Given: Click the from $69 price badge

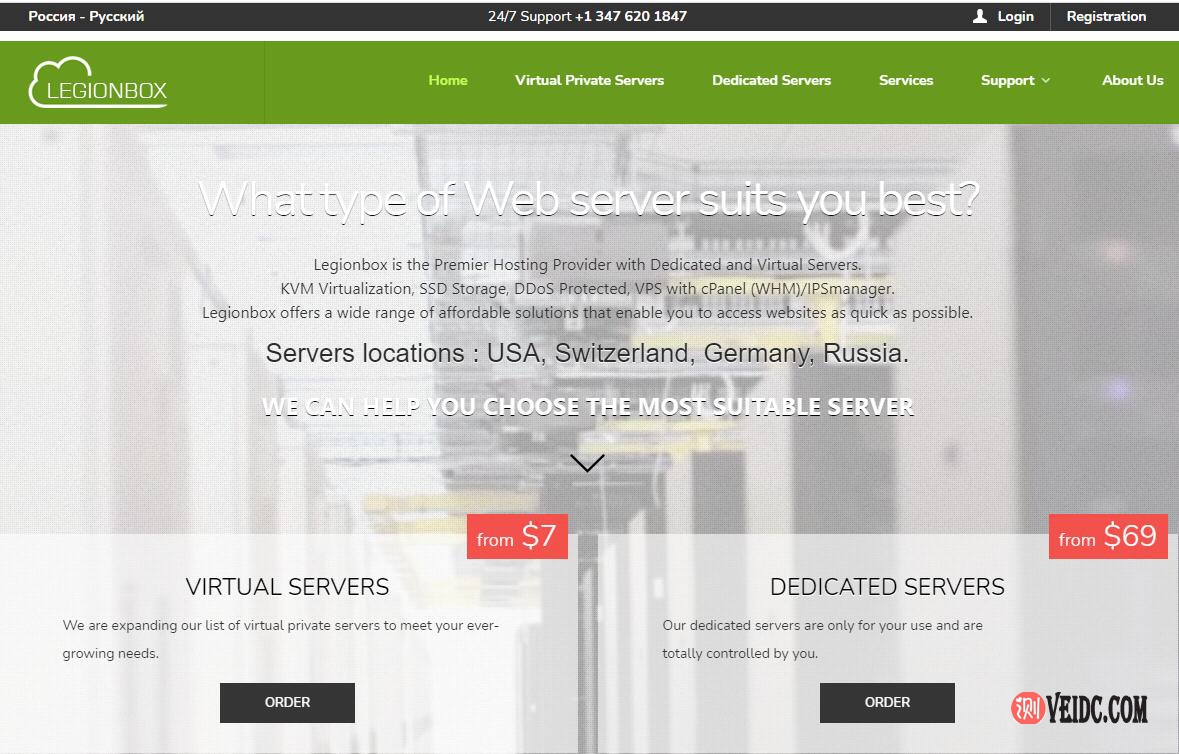Looking at the screenshot, I should 1108,537.
